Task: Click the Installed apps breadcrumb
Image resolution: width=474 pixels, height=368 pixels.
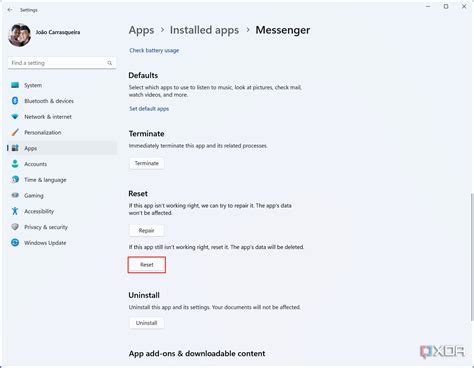Action: pyautogui.click(x=204, y=30)
